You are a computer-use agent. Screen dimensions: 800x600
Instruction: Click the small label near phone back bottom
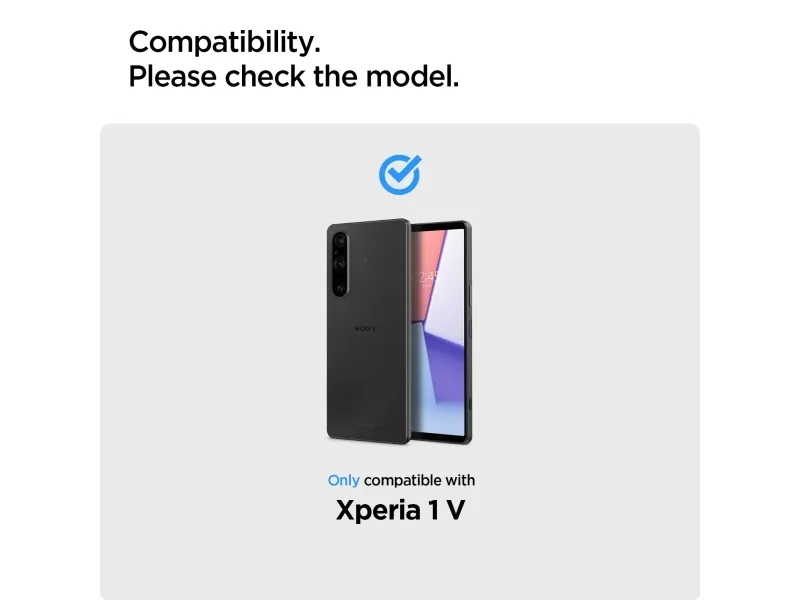365,424
